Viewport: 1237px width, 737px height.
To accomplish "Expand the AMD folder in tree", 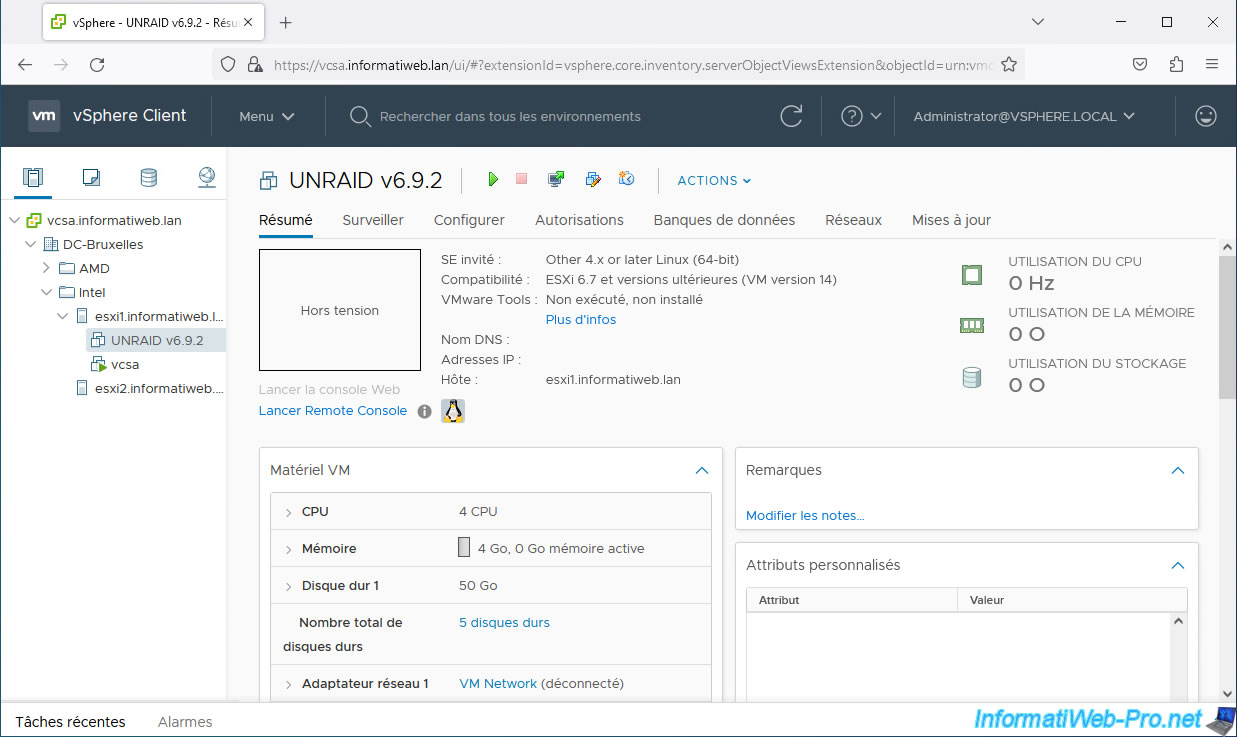I will 46,268.
